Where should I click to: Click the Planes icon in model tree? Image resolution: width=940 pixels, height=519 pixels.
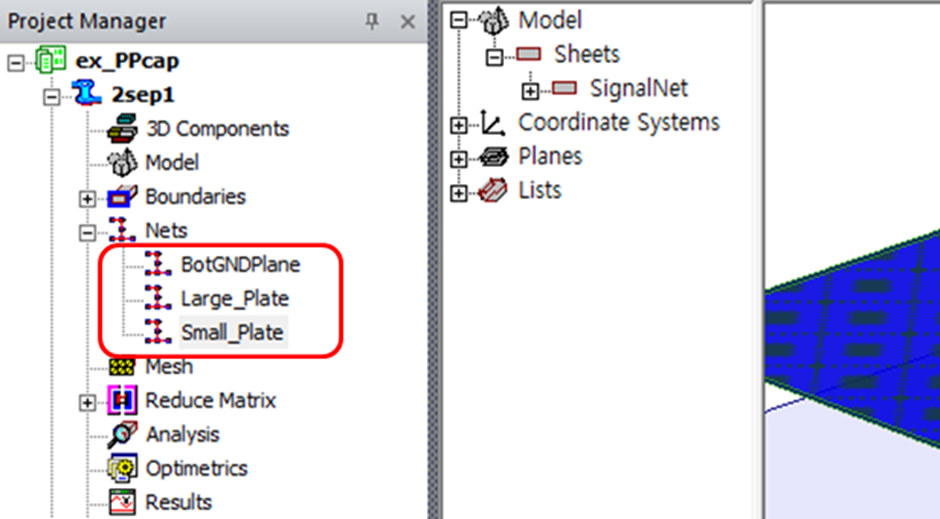[x=493, y=157]
